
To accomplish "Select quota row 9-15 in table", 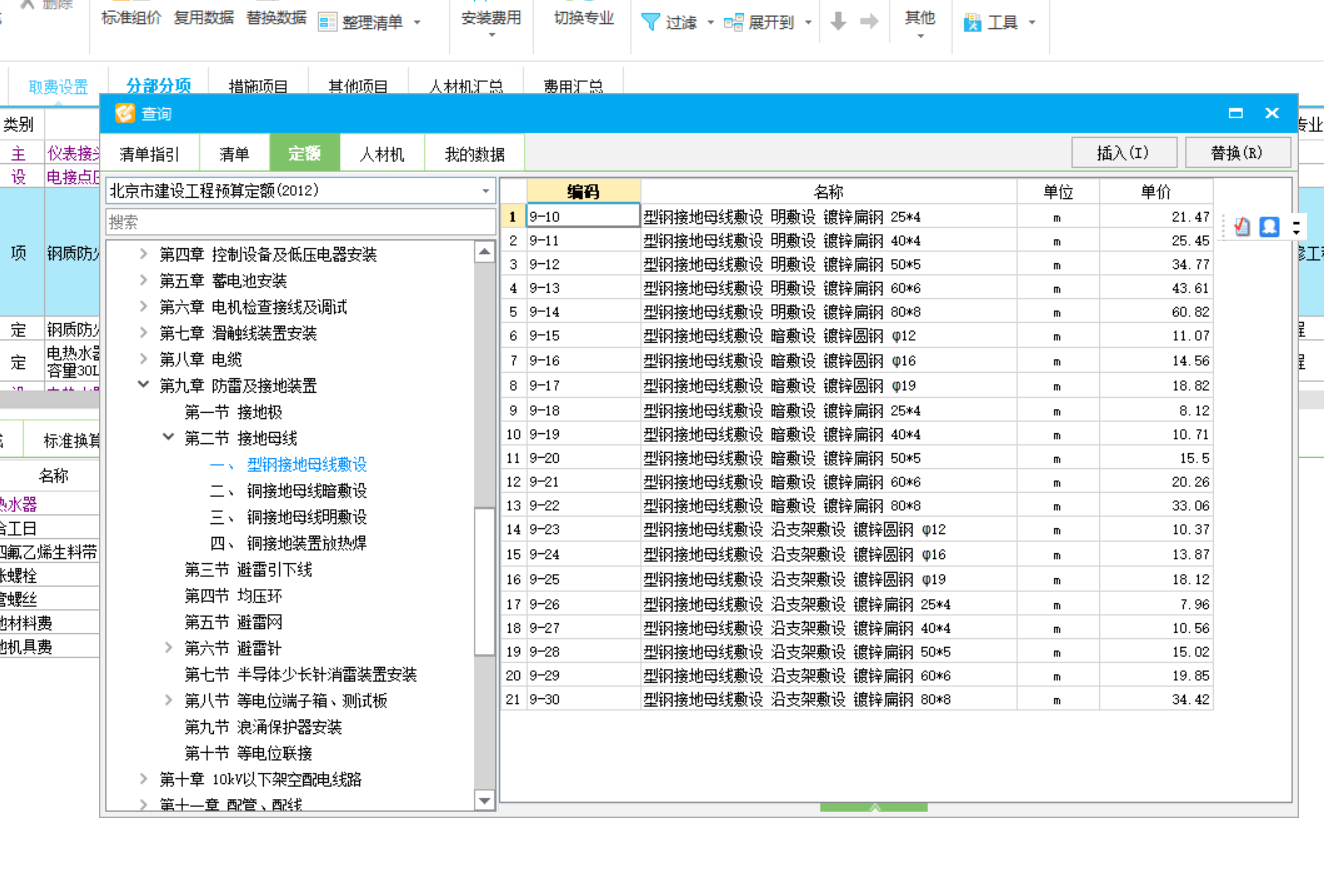I will pyautogui.click(x=583, y=336).
